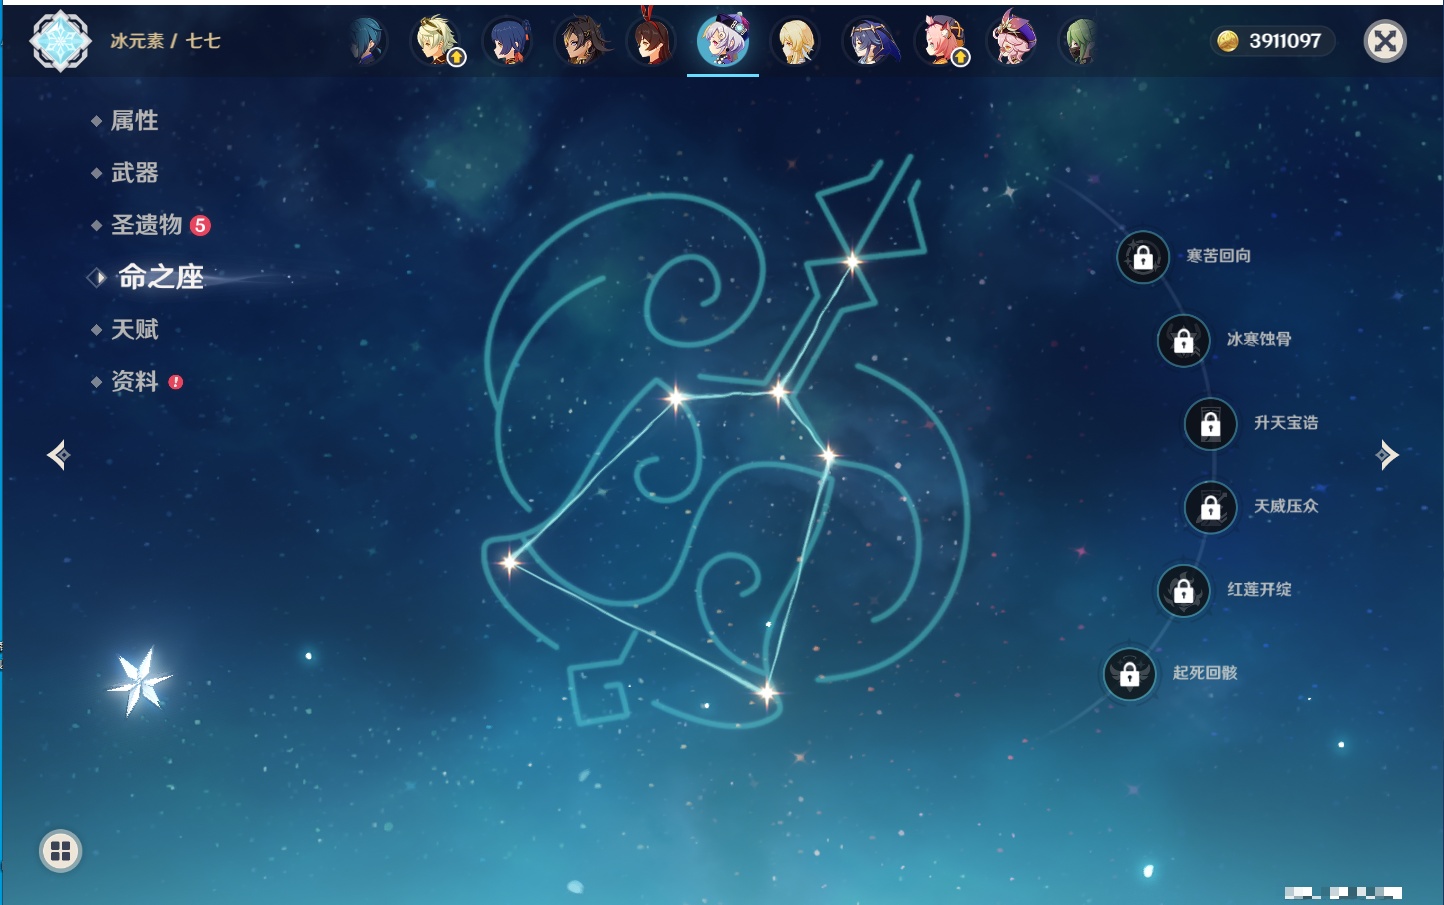Screen dimensions: 1444x905
Task: View the 寒苦回向 constellation label
Action: [x=1219, y=256]
